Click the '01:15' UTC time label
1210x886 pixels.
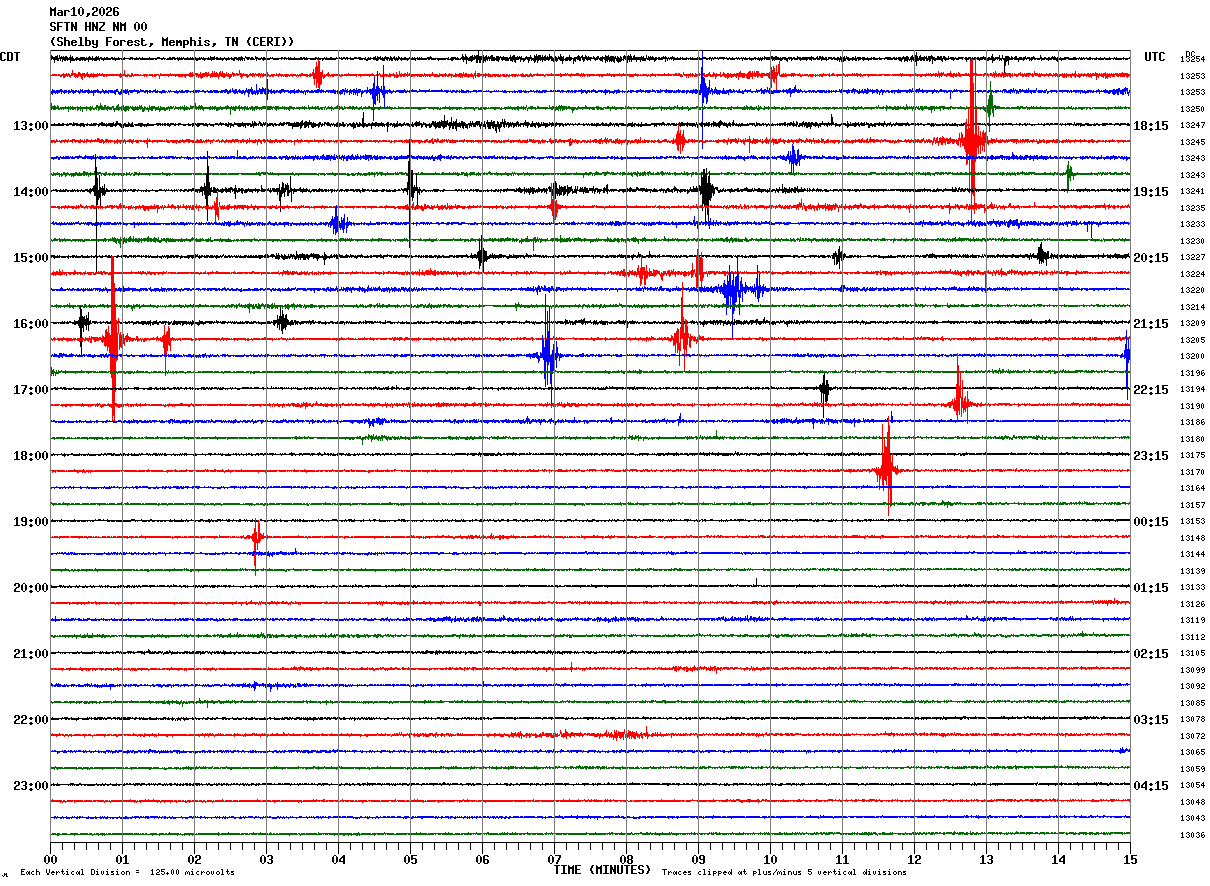pyautogui.click(x=1150, y=588)
